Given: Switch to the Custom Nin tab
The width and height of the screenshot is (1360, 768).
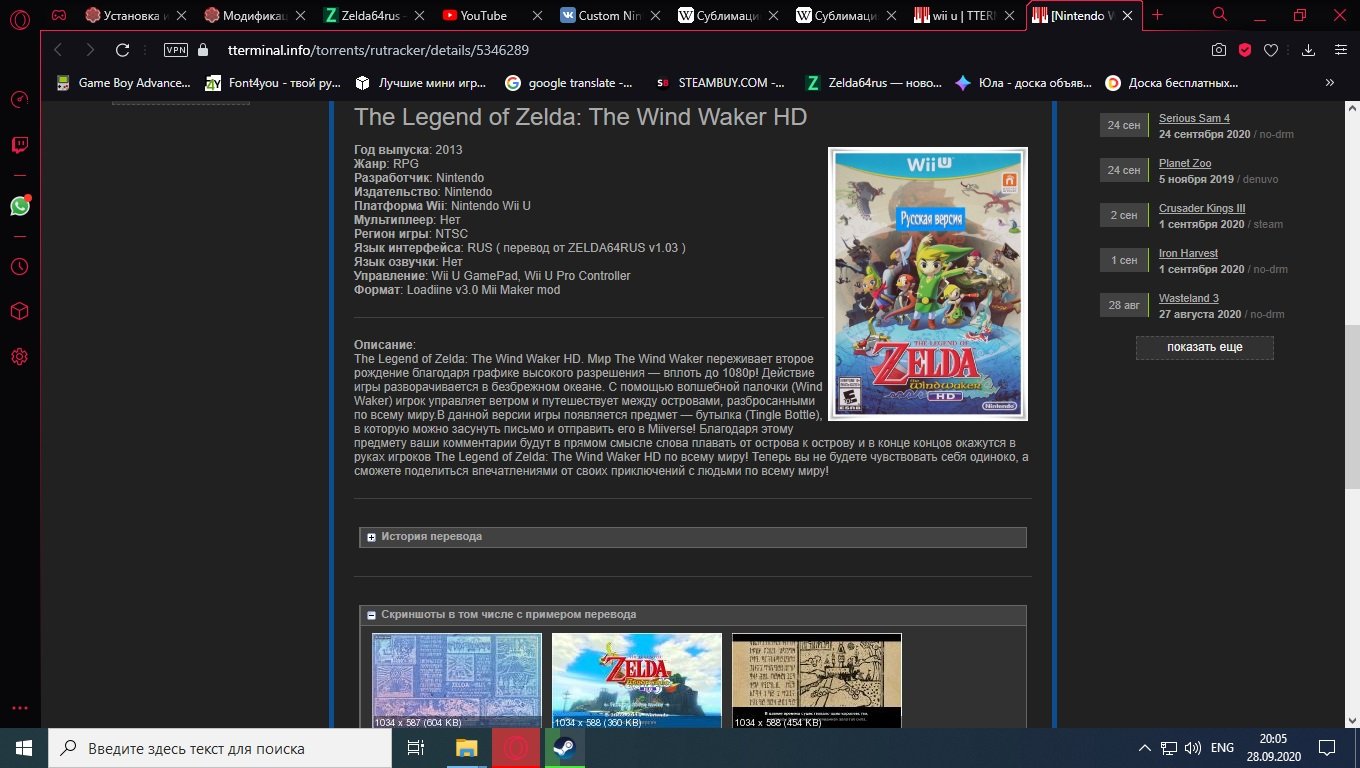Looking at the screenshot, I should coord(608,15).
